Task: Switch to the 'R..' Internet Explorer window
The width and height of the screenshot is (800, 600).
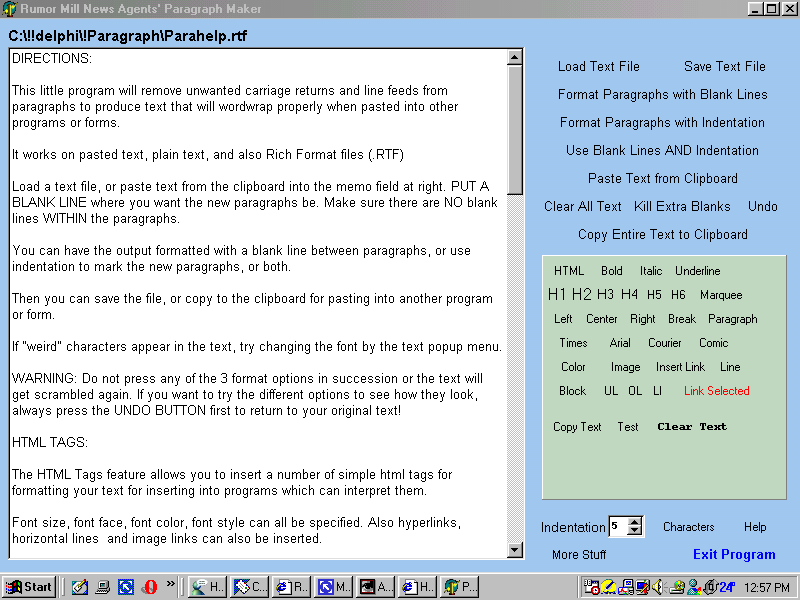Action: (x=292, y=587)
